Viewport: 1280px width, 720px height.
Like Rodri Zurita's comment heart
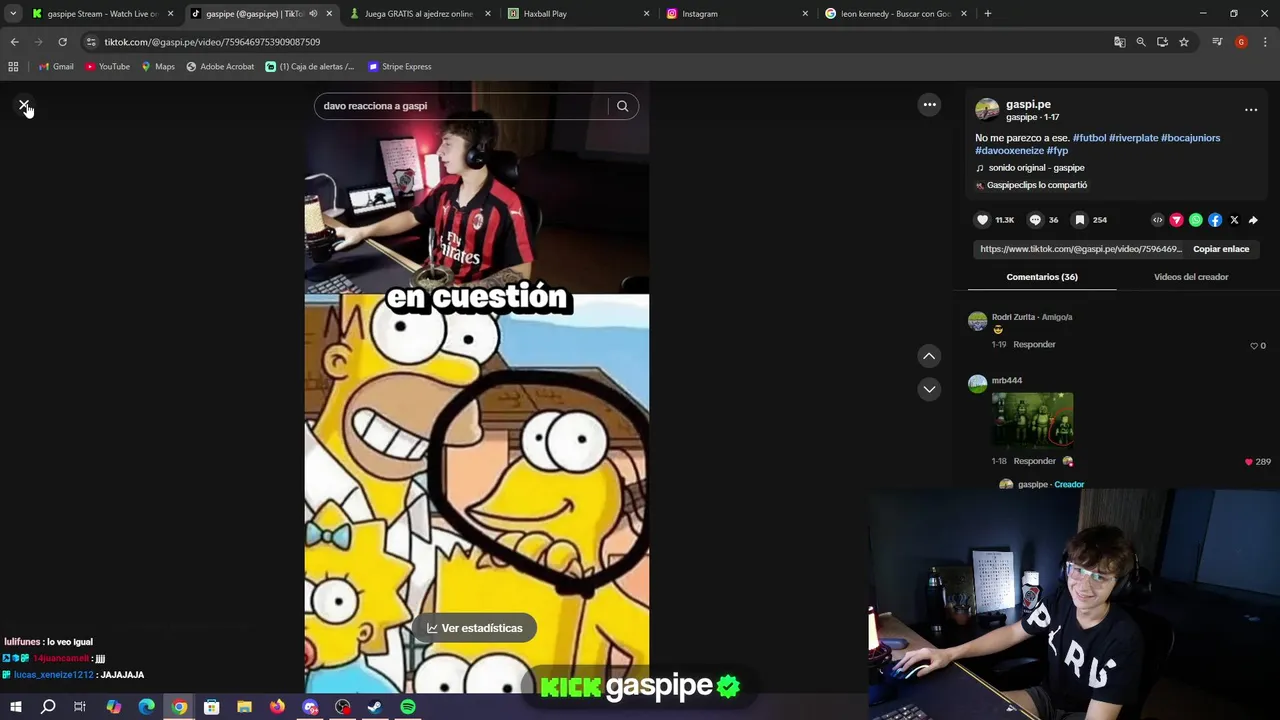tap(1254, 346)
